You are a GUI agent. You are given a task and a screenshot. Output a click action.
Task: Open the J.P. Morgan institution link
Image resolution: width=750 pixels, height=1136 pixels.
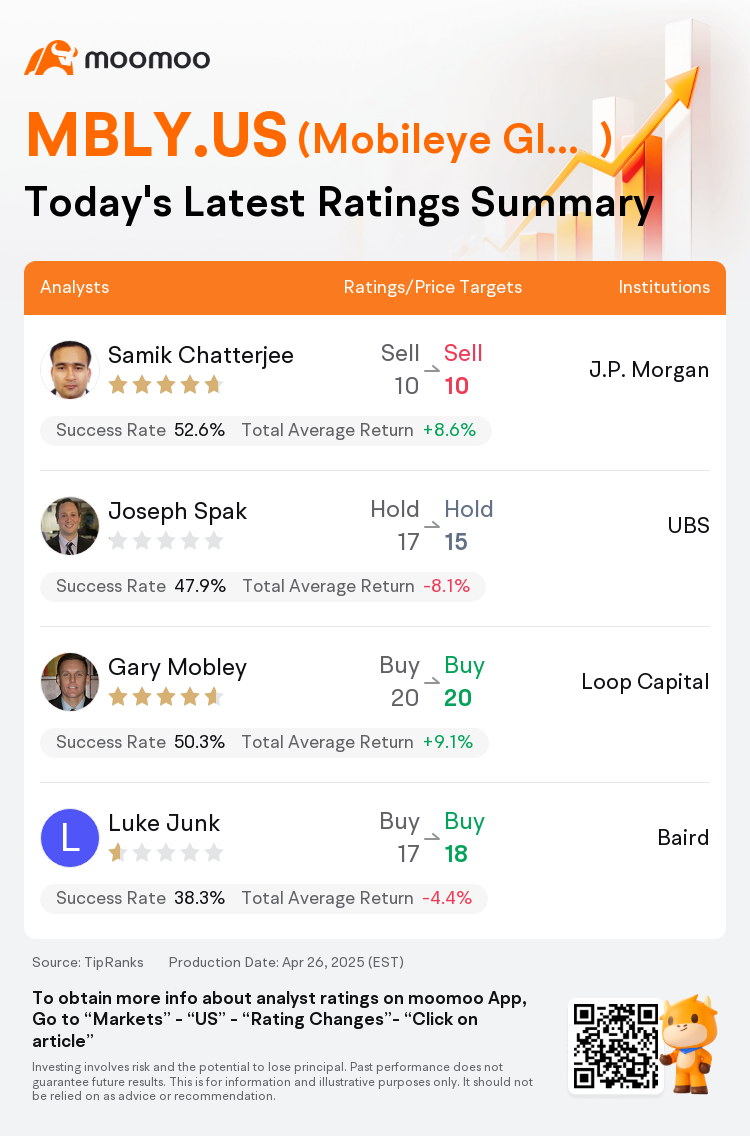tap(649, 369)
